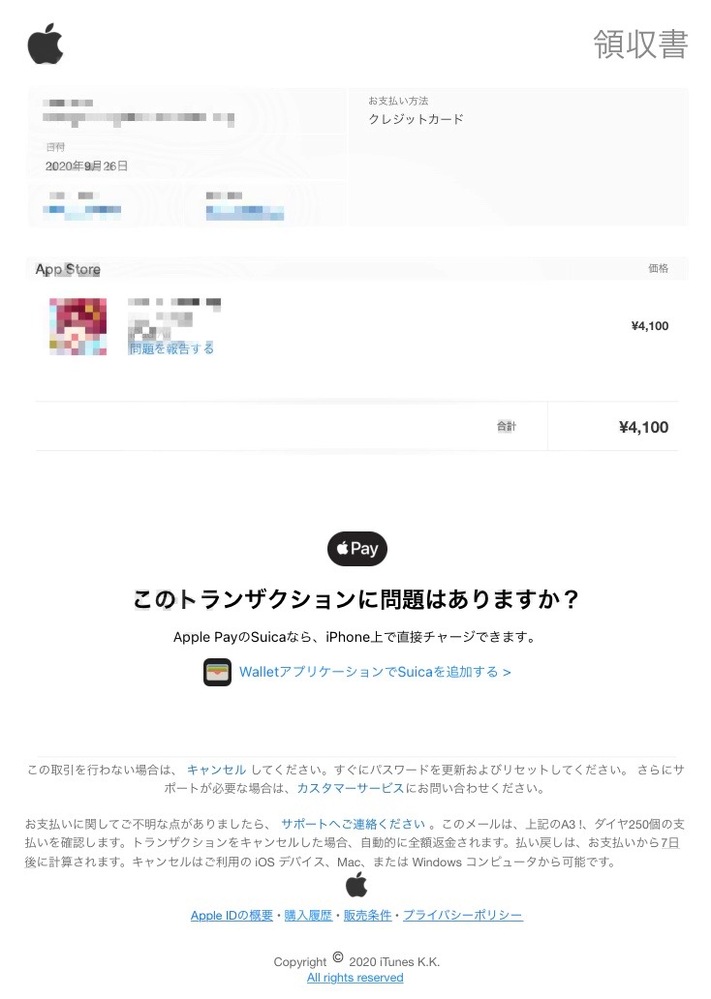
Task: Click the blurred blue link under the date
Action: [x=82, y=210]
